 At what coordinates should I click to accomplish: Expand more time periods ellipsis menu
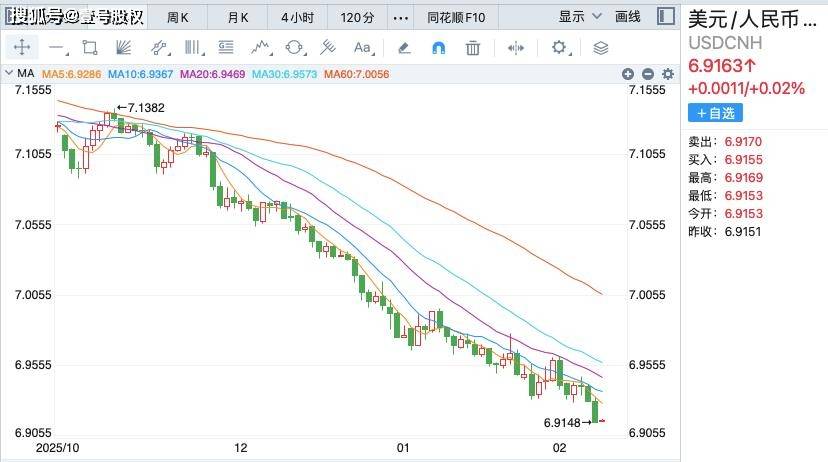tap(401, 17)
